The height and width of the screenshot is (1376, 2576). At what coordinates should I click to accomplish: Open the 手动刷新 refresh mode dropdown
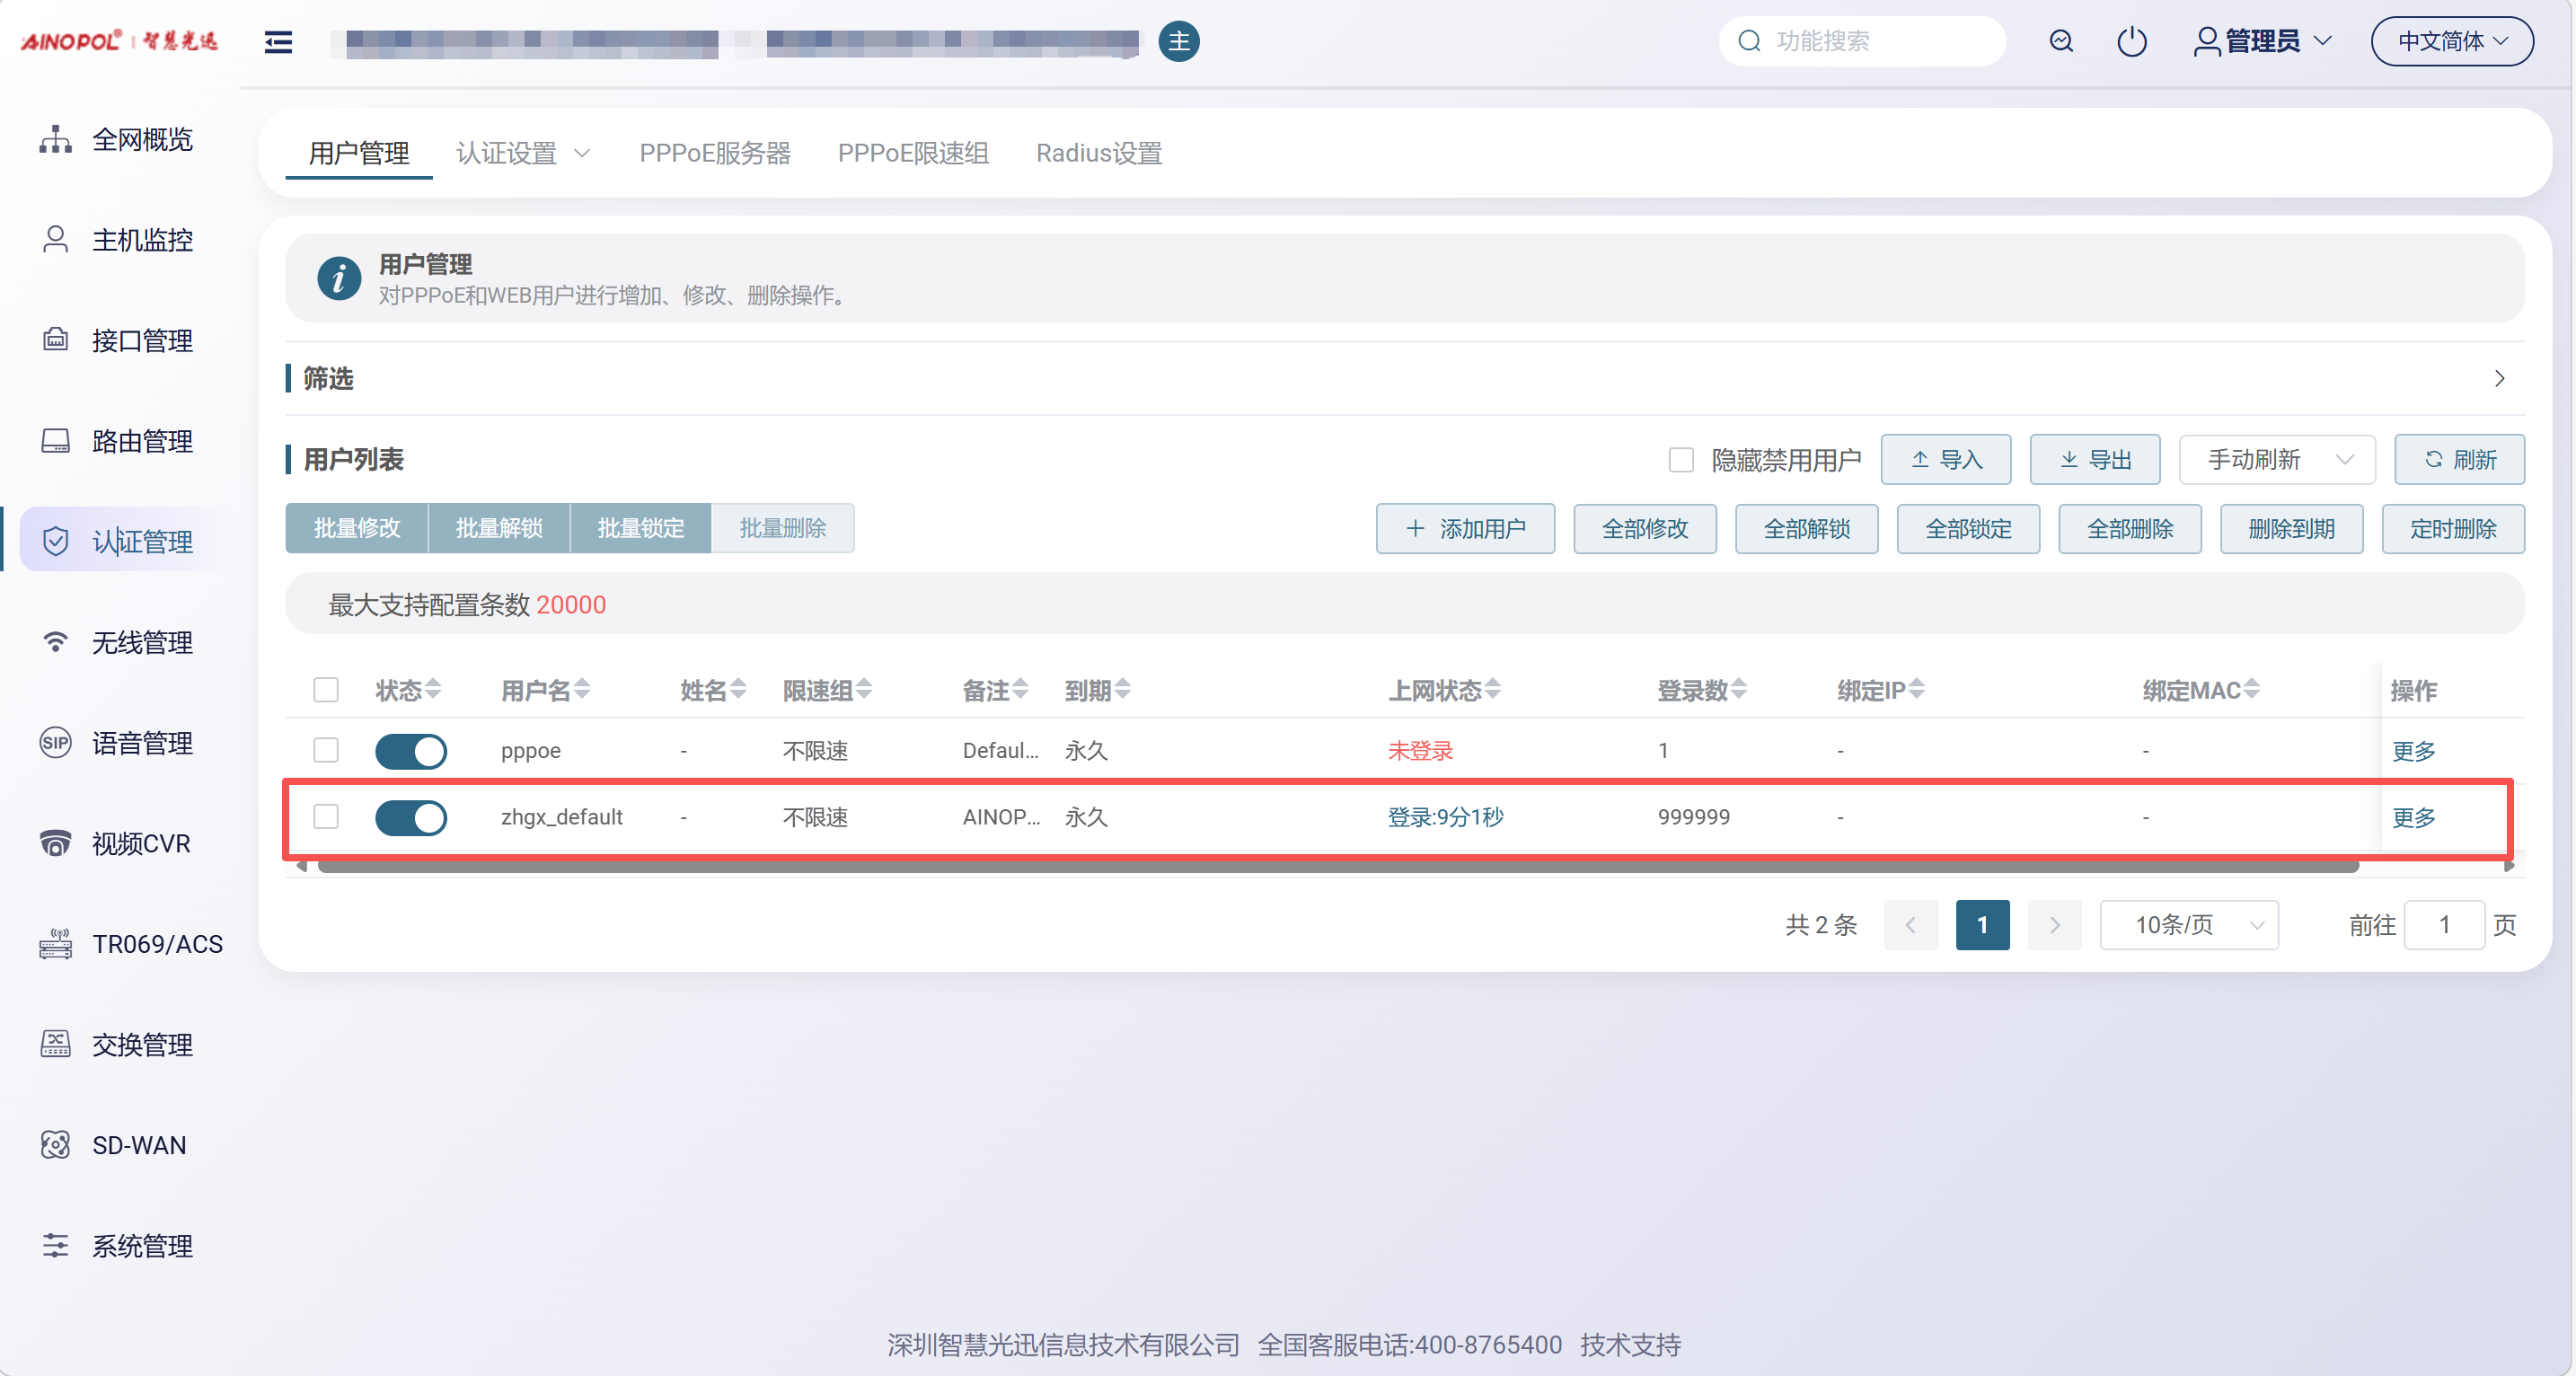2276,460
